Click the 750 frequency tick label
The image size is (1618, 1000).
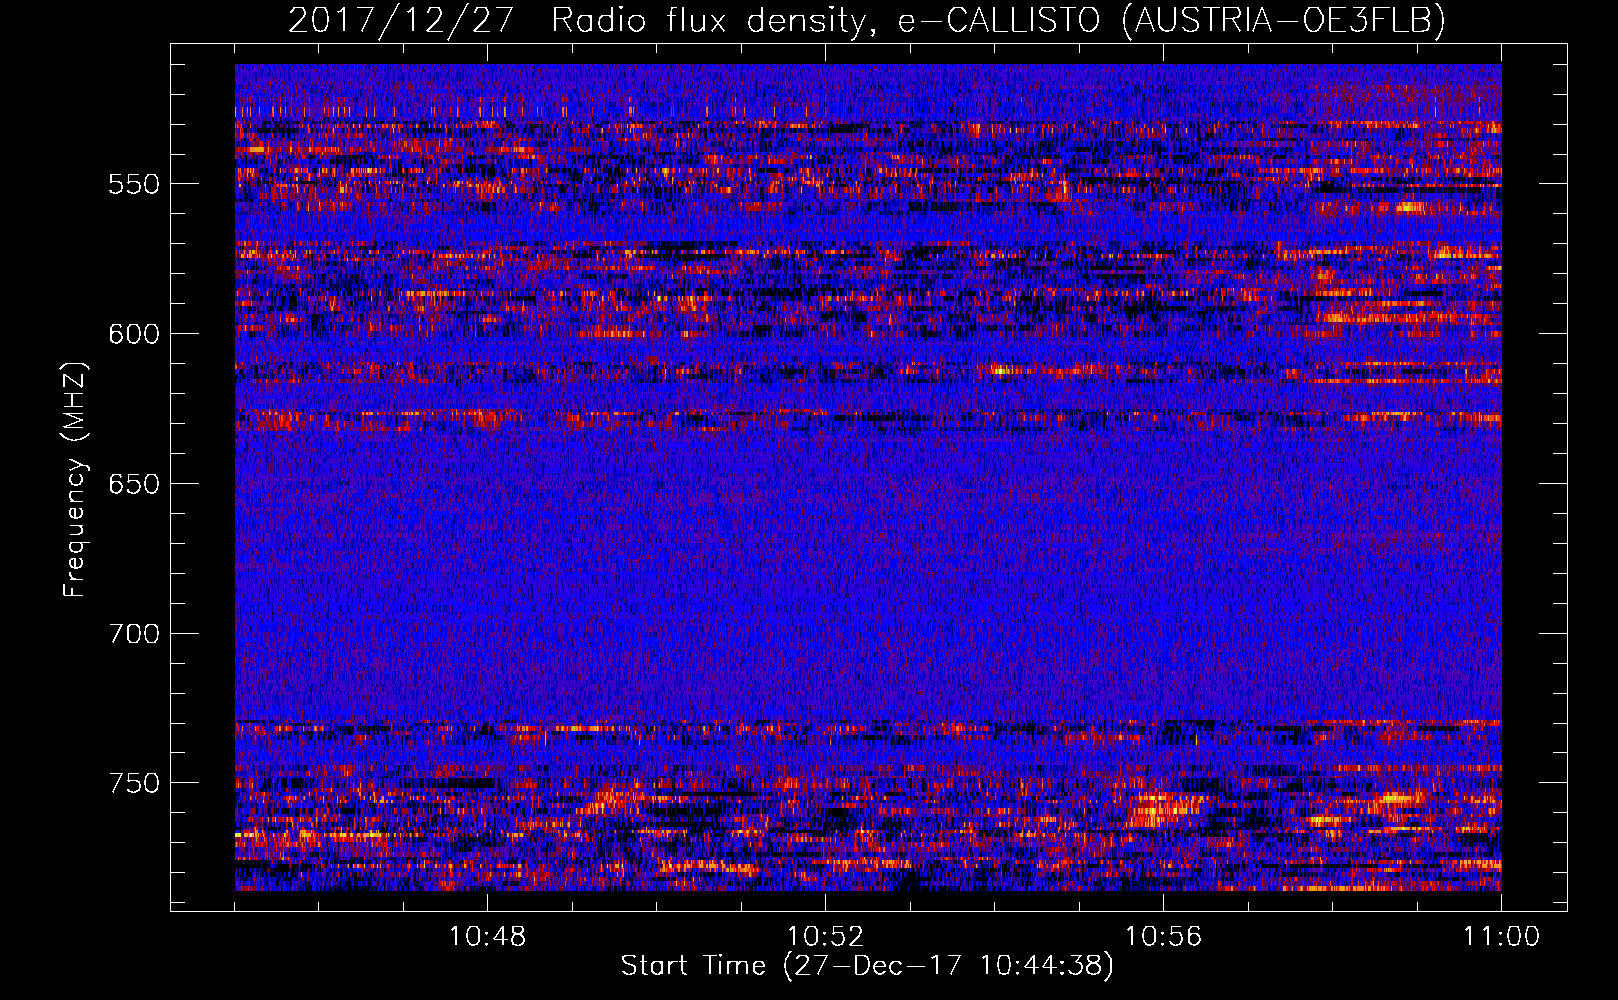pos(134,783)
